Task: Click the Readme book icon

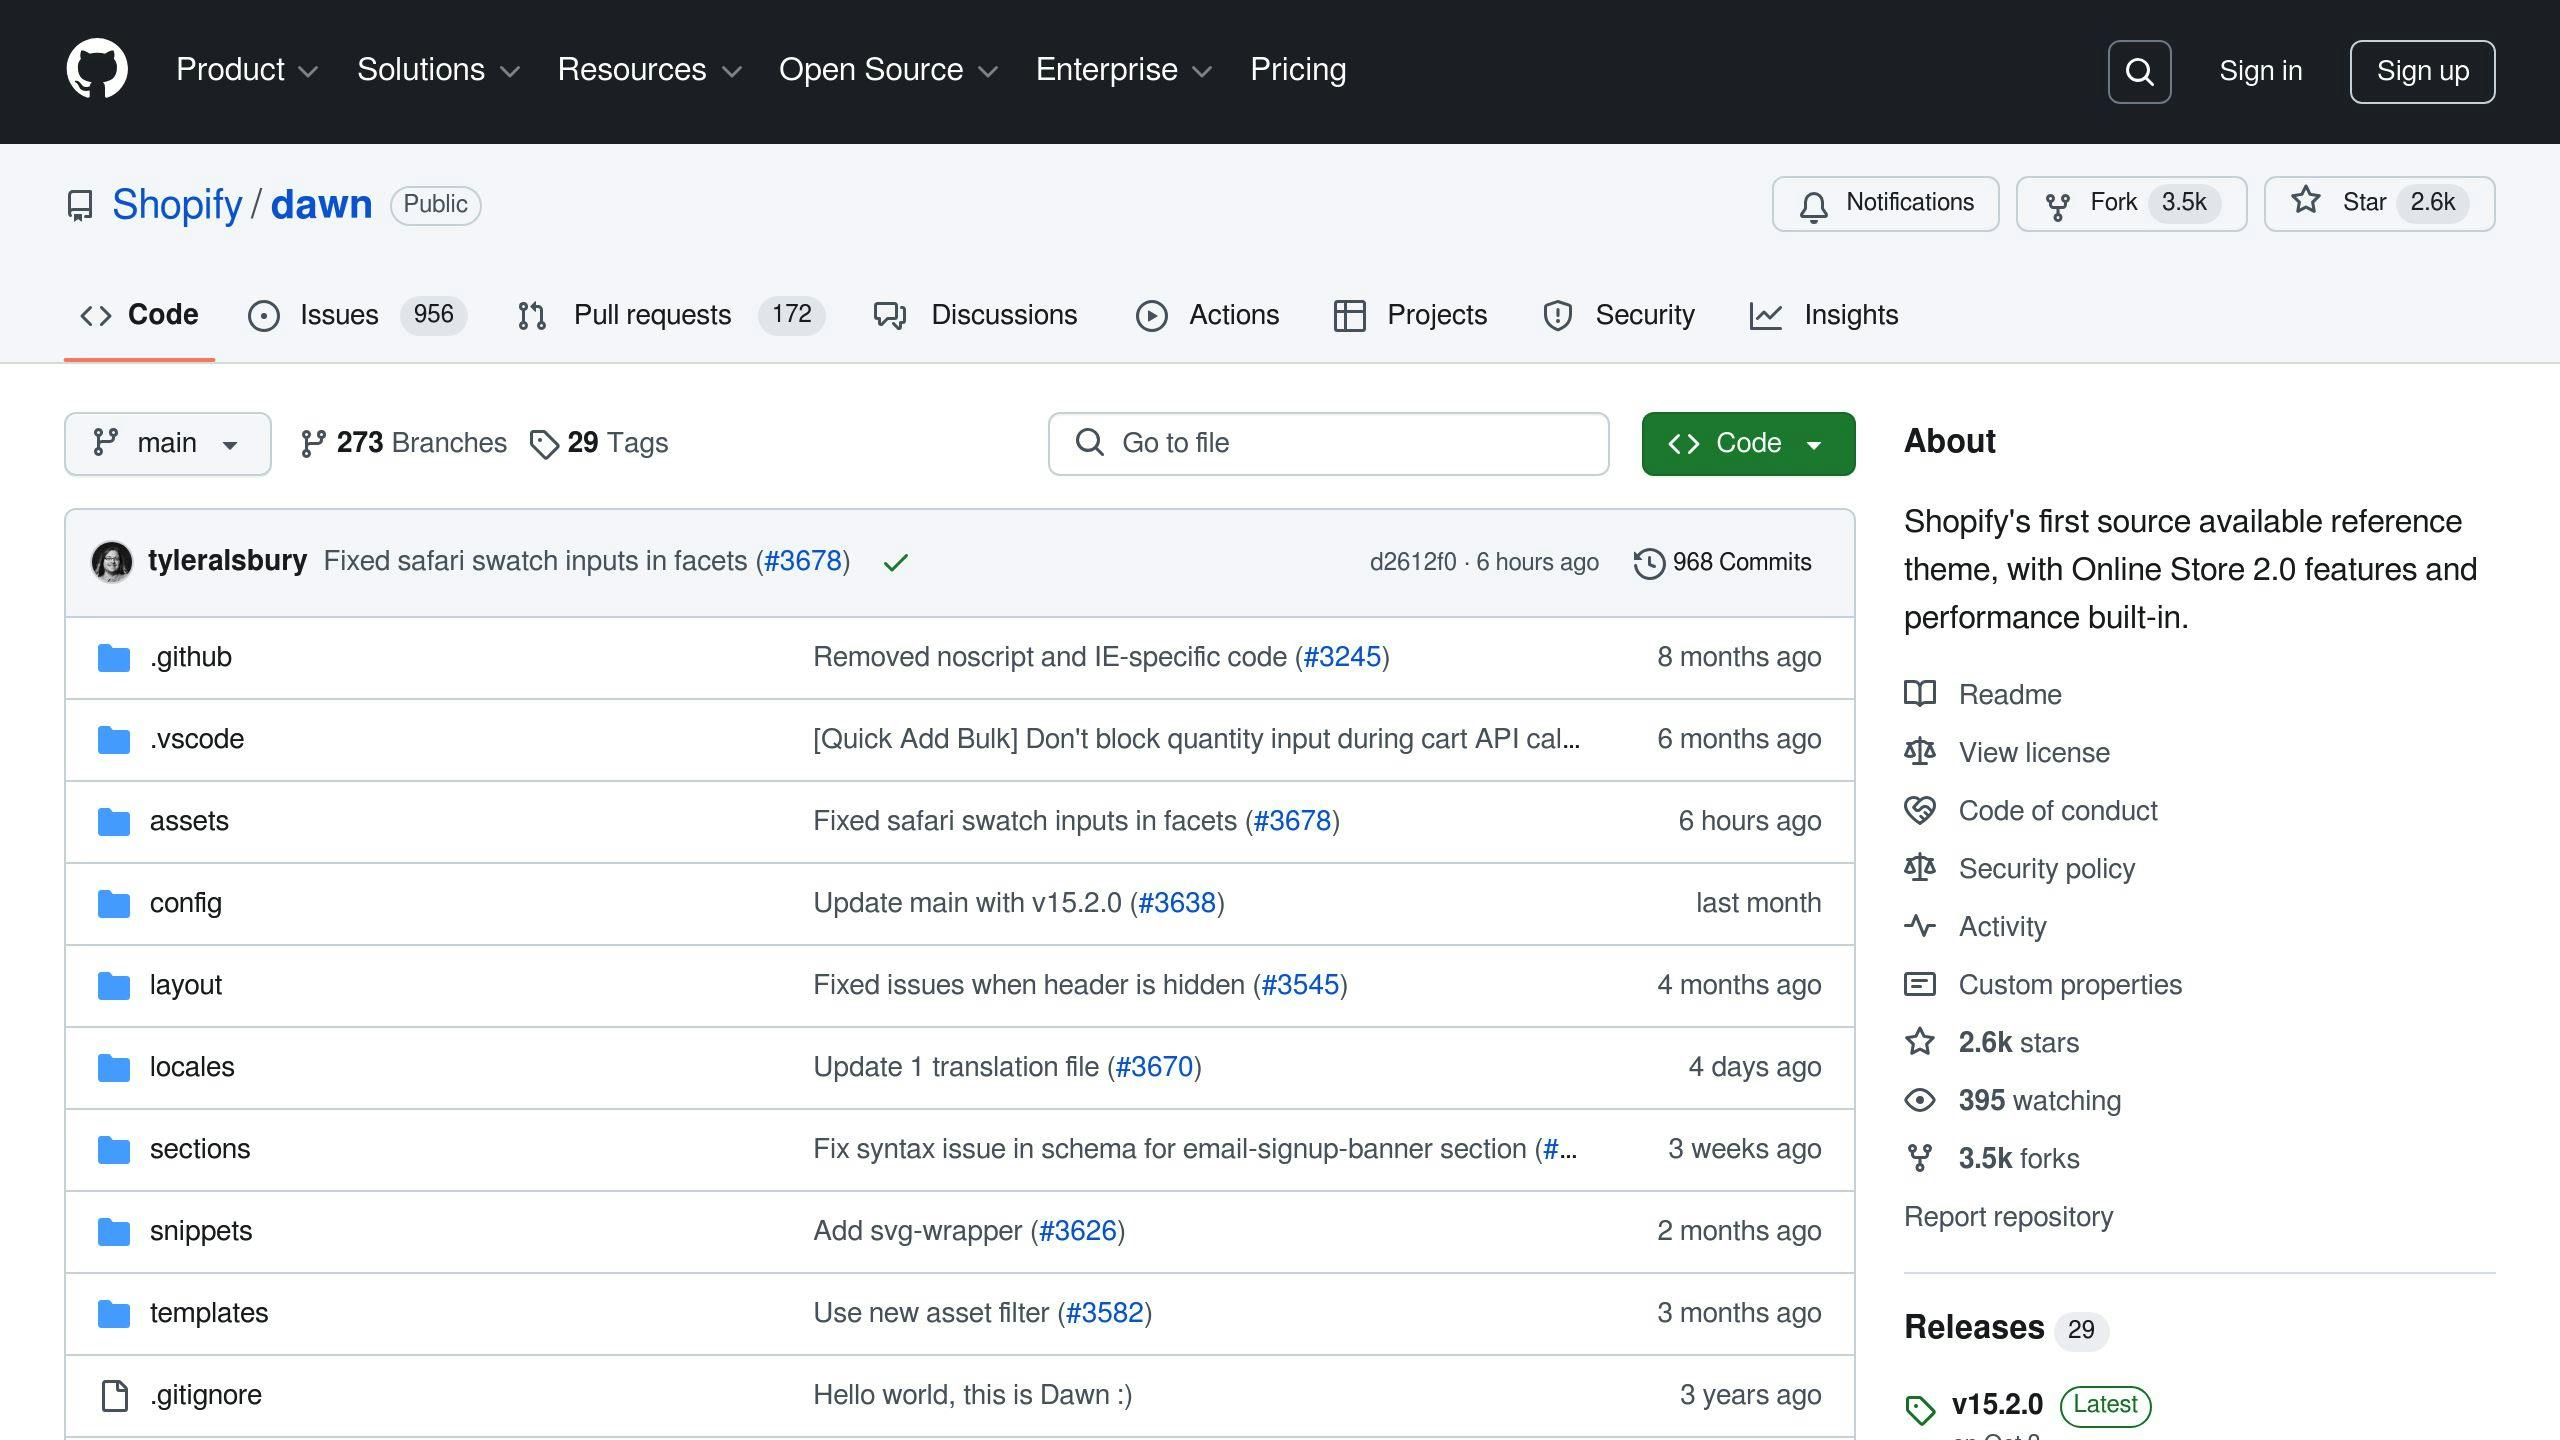Action: point(1920,694)
